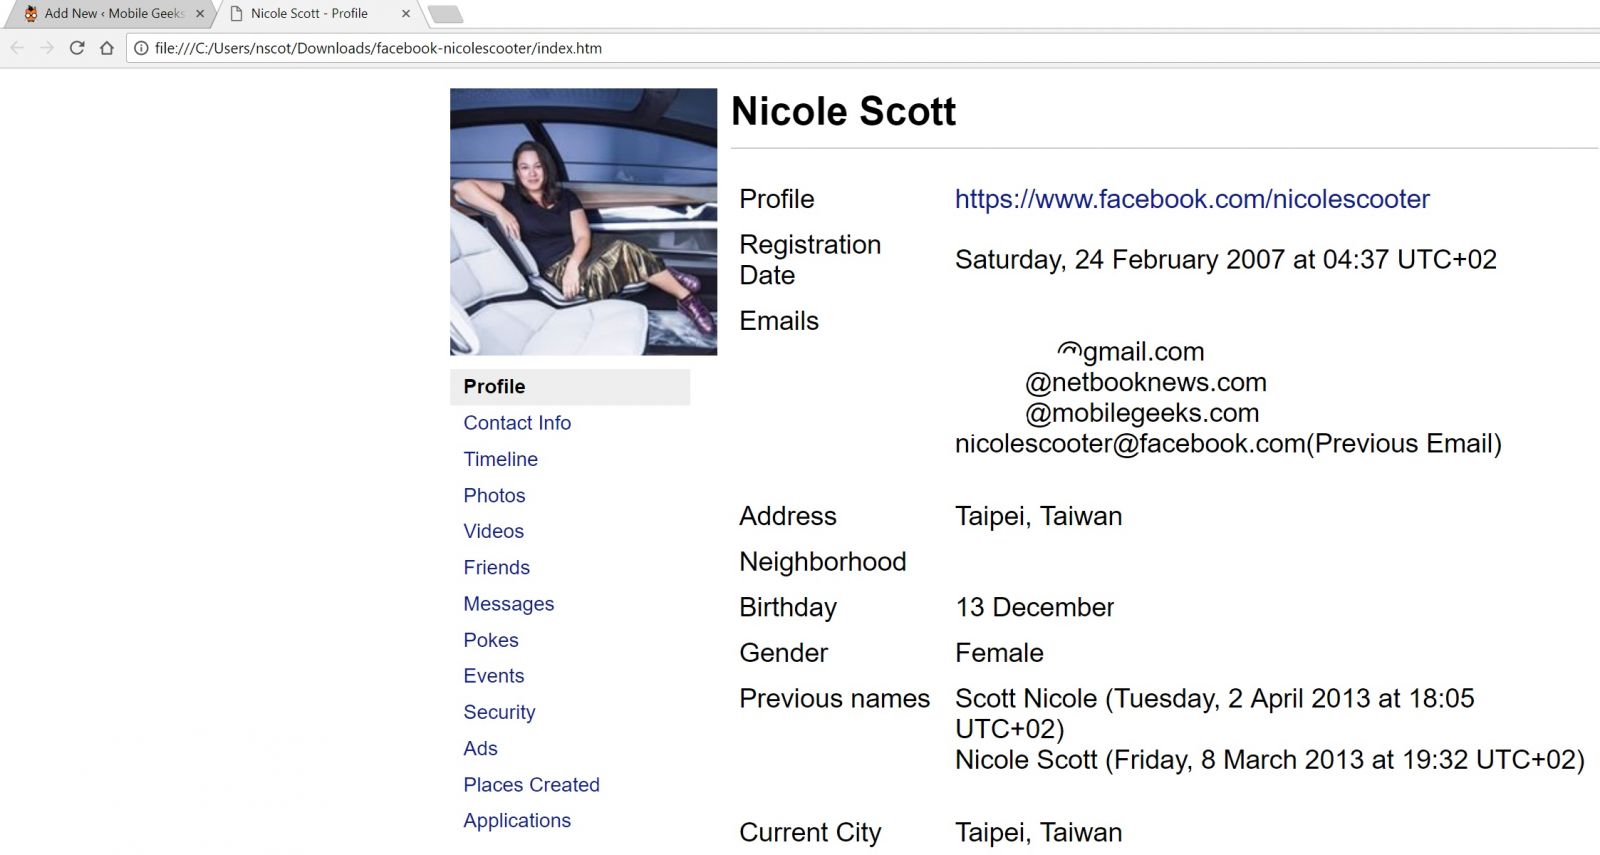Select Profile in the sidebar
Image resolution: width=1600 pixels, height=855 pixels.
tap(570, 387)
